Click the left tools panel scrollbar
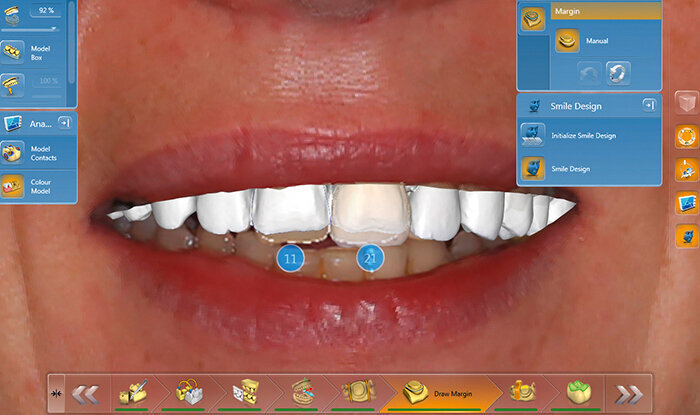The height and width of the screenshot is (415, 700). (71, 43)
